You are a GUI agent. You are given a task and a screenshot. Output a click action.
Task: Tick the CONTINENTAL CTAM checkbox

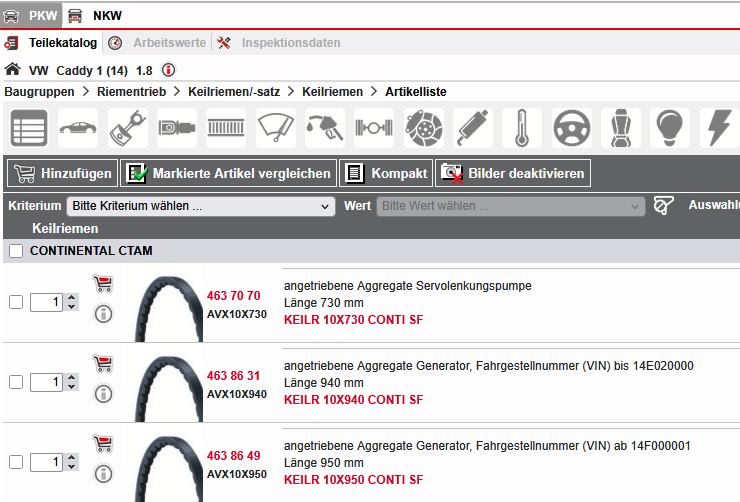16,251
